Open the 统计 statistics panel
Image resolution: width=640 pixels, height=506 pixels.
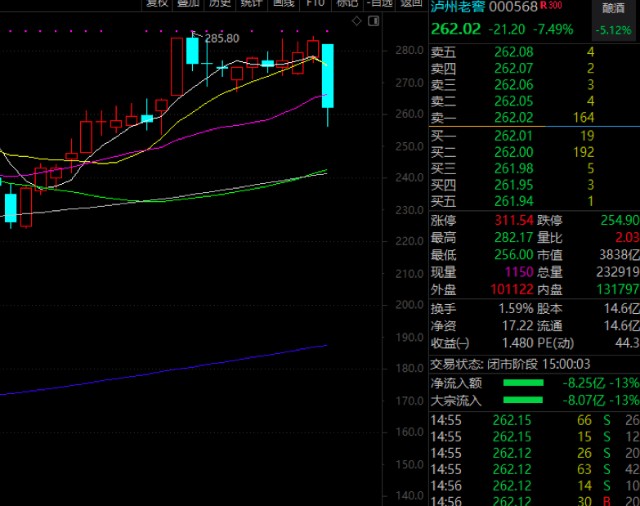(x=251, y=4)
